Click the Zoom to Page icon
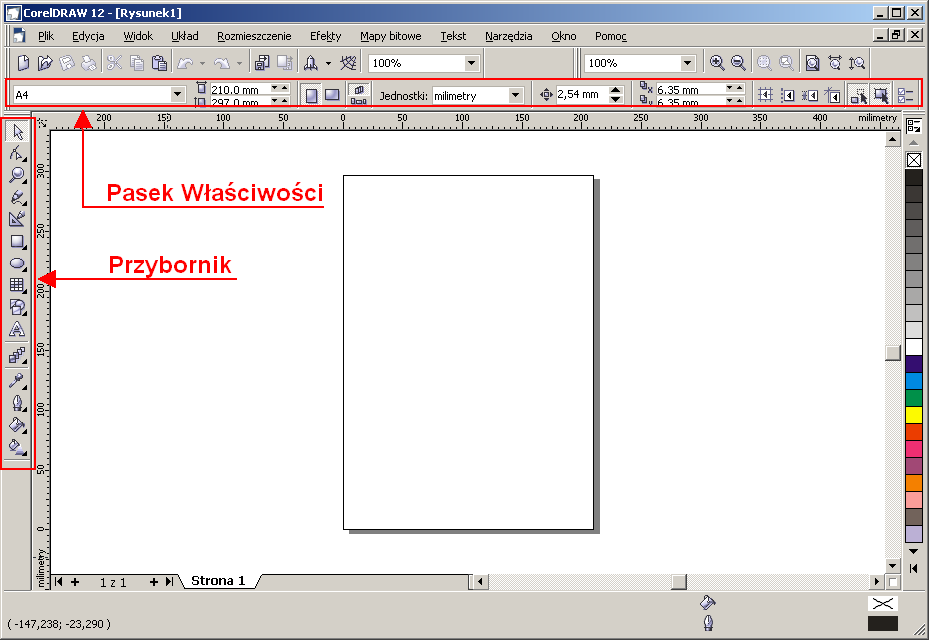 pyautogui.click(x=813, y=63)
